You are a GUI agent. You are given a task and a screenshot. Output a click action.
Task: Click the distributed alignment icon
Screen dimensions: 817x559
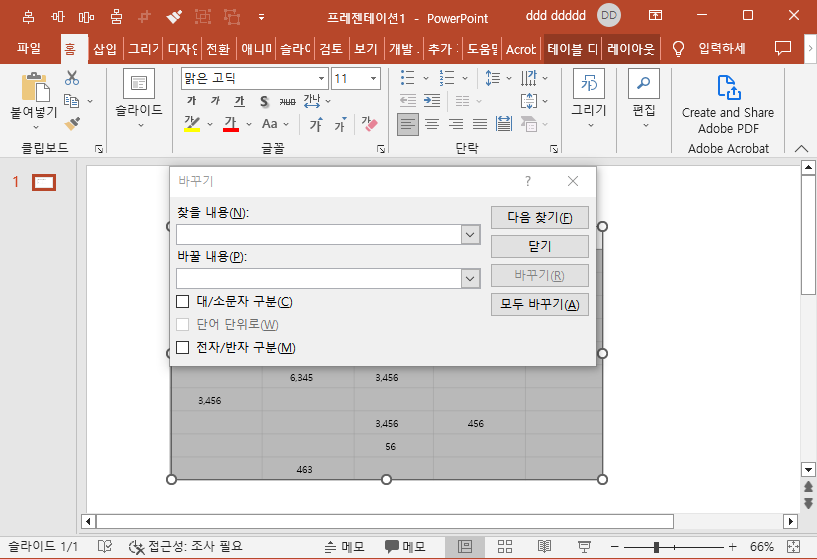[504, 124]
